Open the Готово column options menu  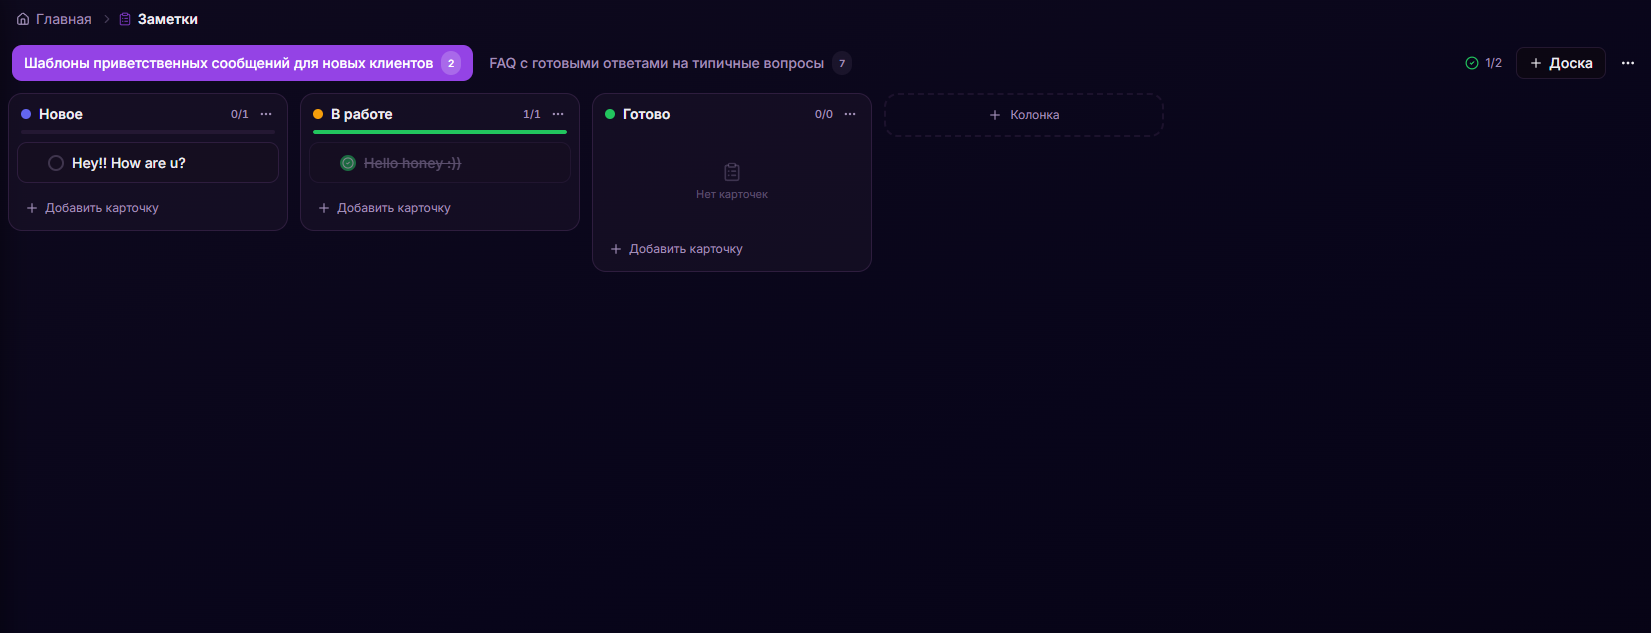tap(850, 114)
